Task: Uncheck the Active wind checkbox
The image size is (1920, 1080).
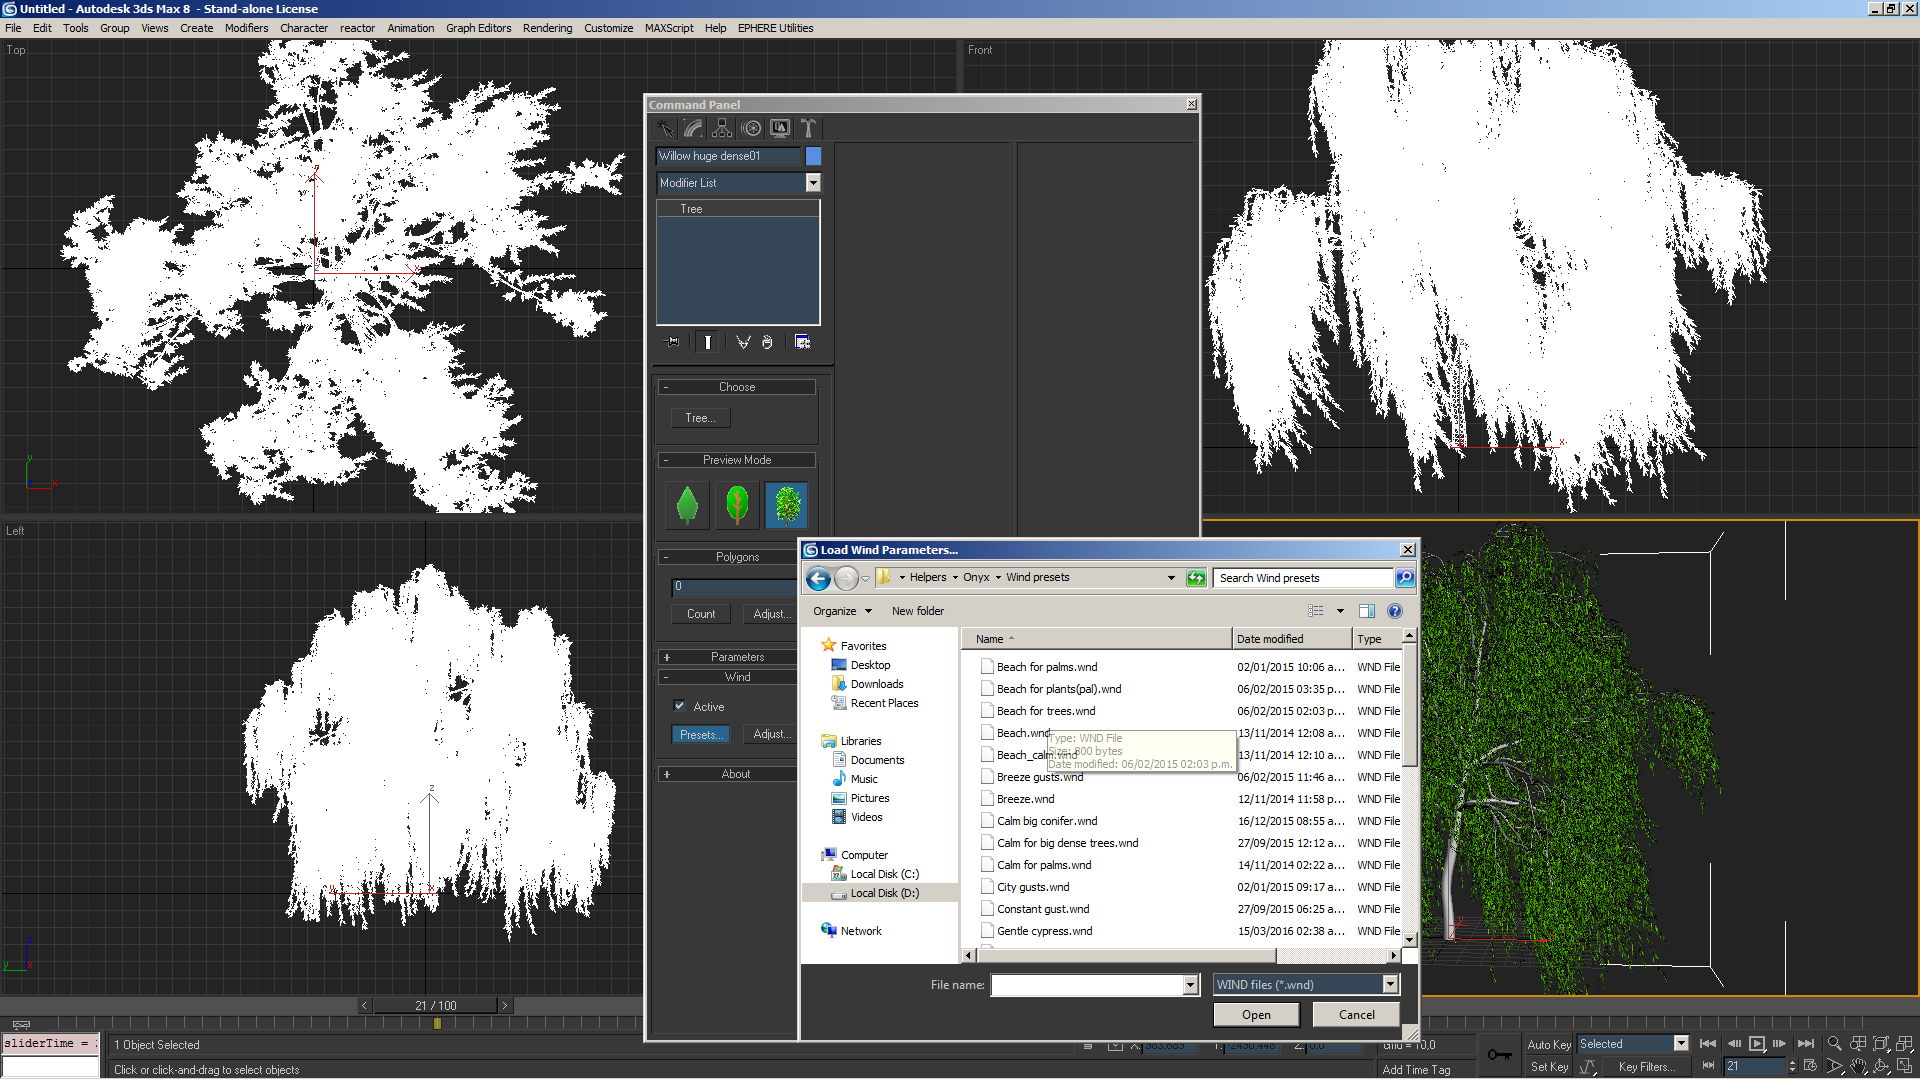Action: point(680,706)
